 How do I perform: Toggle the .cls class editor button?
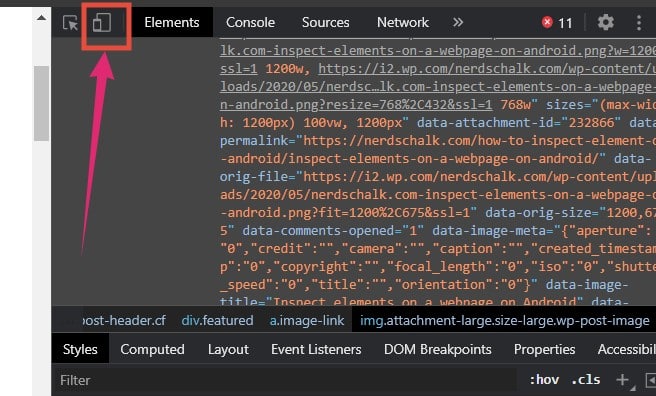pos(586,380)
